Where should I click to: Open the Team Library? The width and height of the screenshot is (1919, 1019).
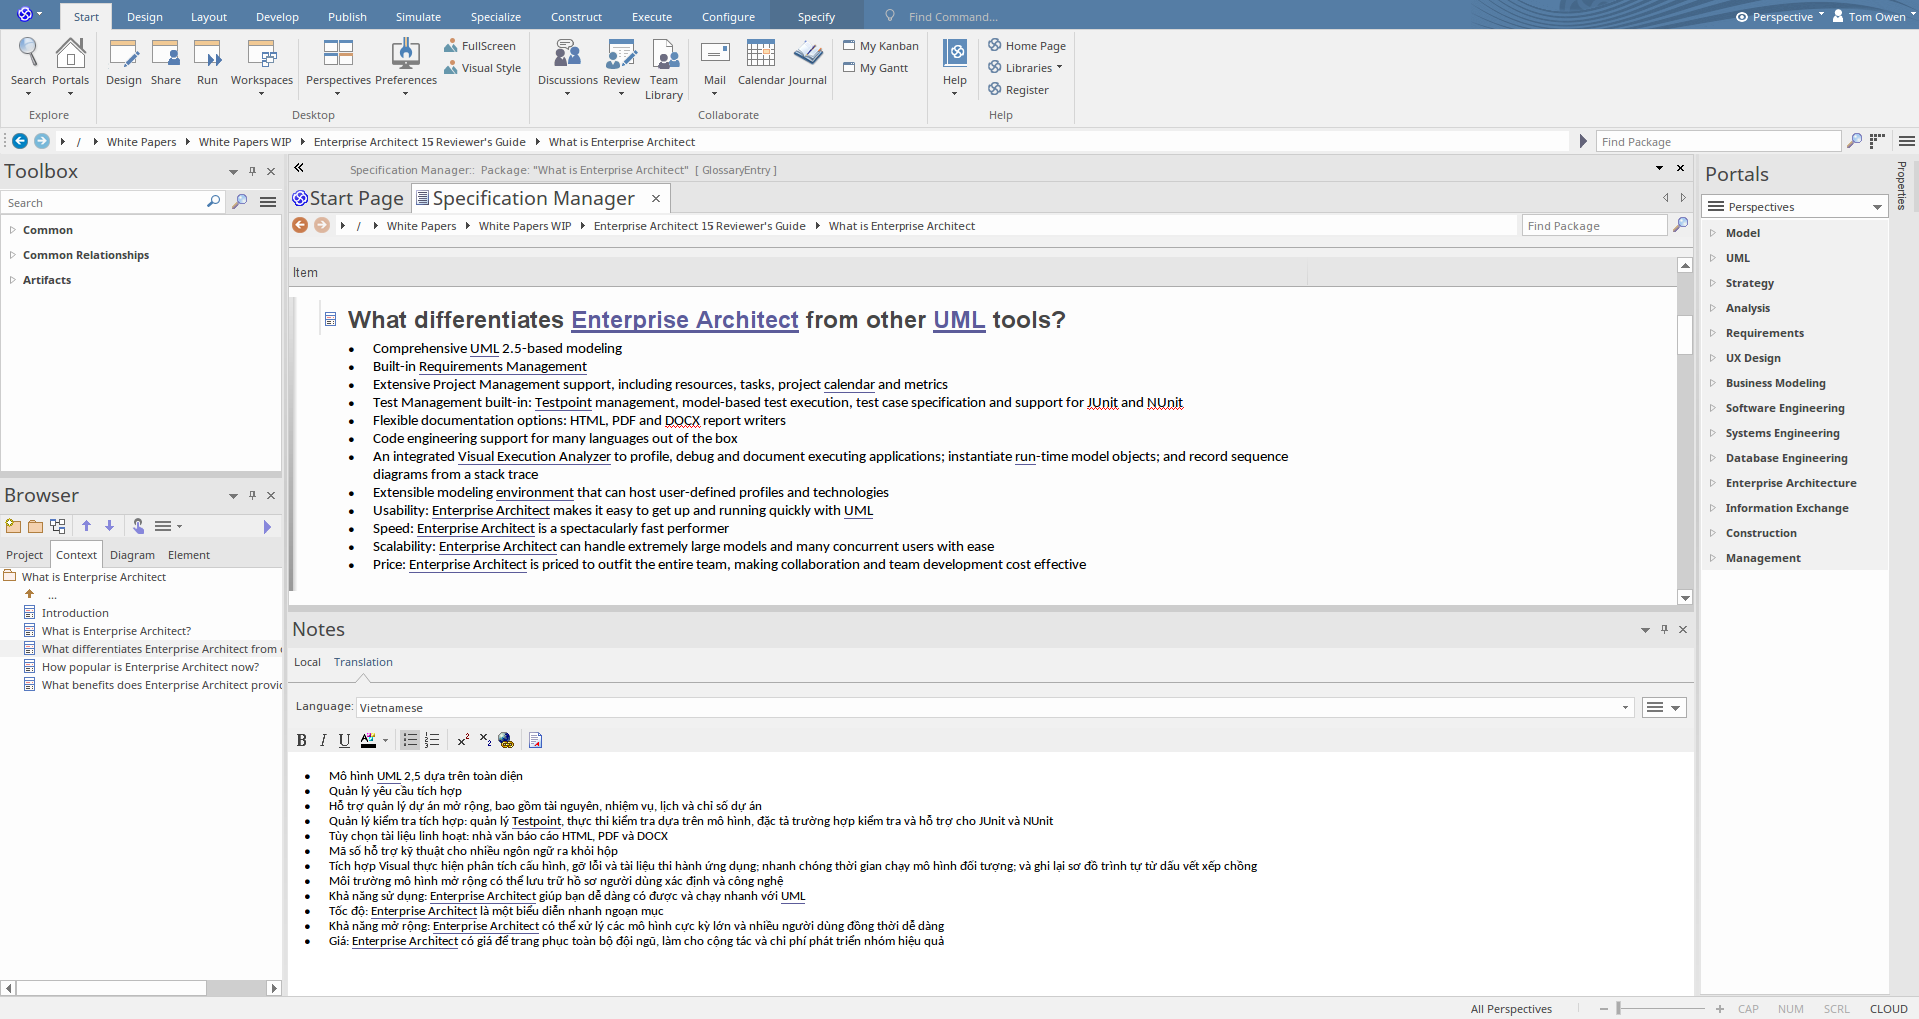pos(664,68)
